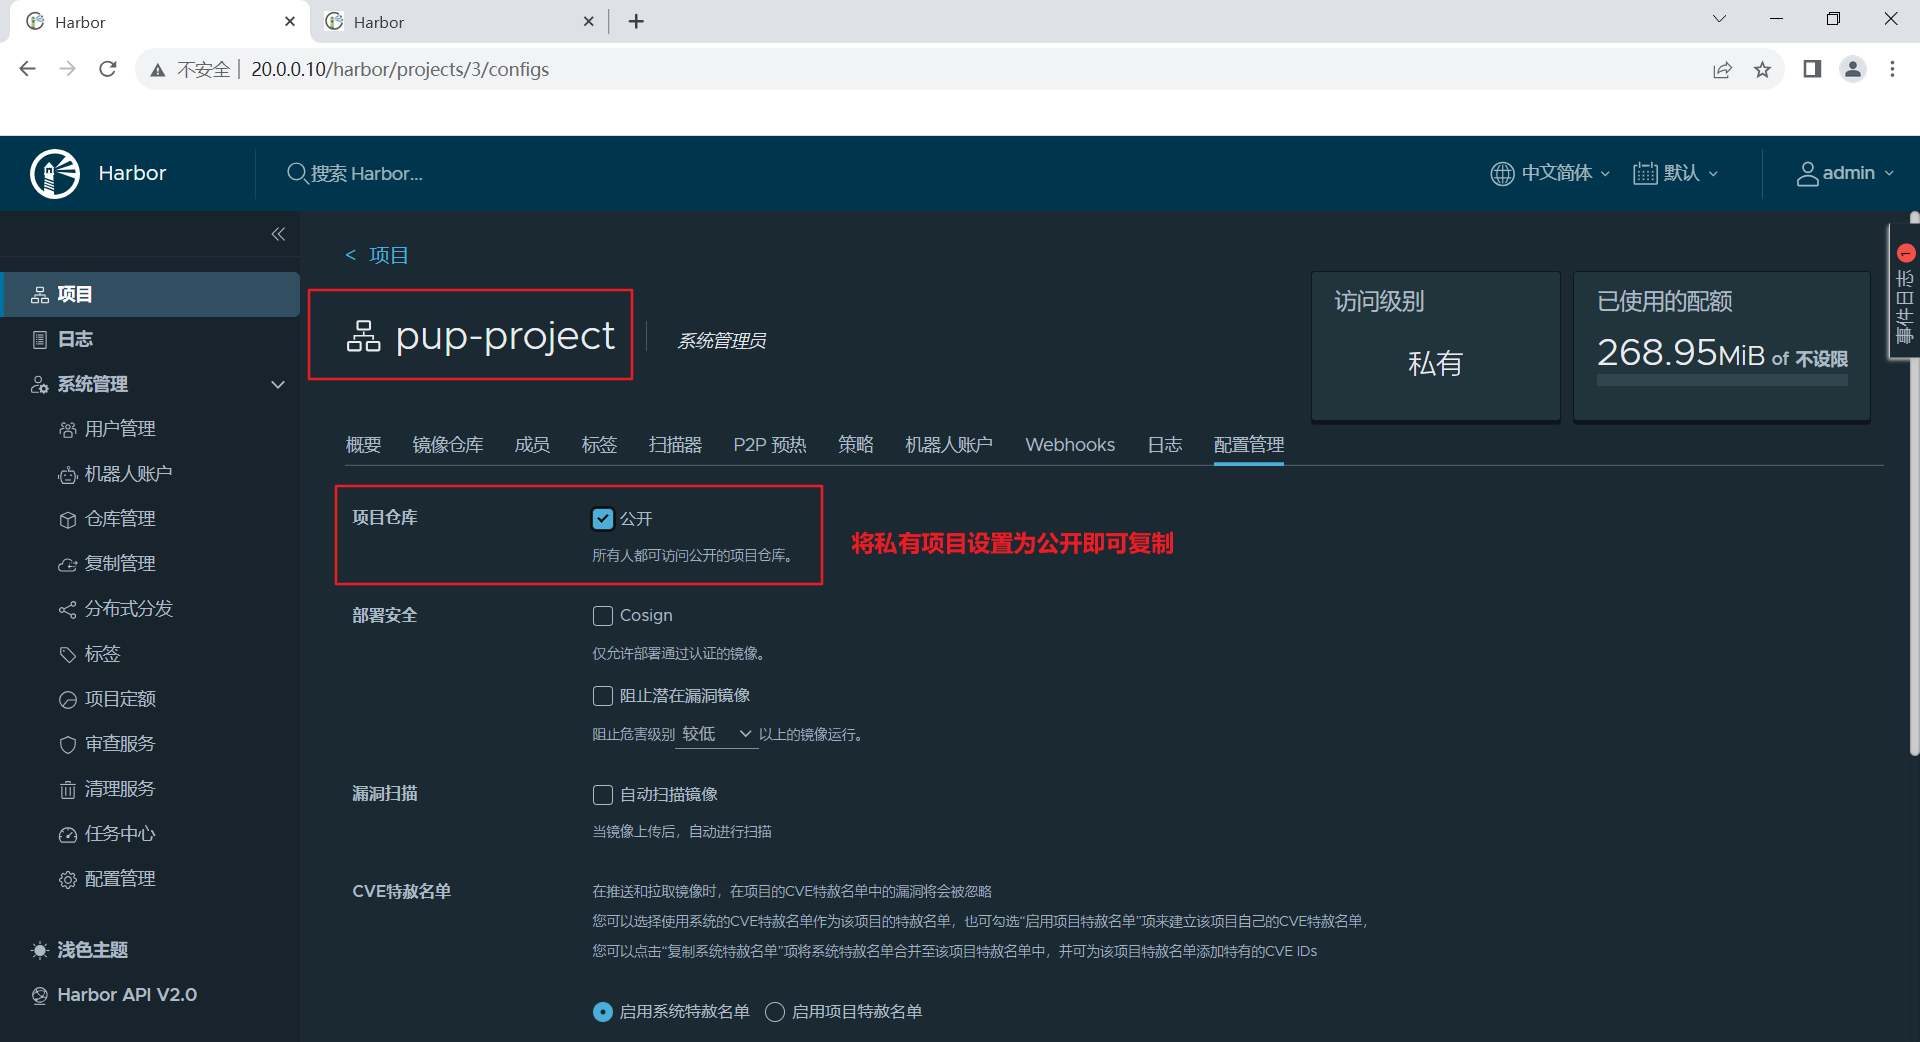Bookmark this page with star icon
Image resolution: width=1920 pixels, height=1042 pixels.
(x=1762, y=69)
